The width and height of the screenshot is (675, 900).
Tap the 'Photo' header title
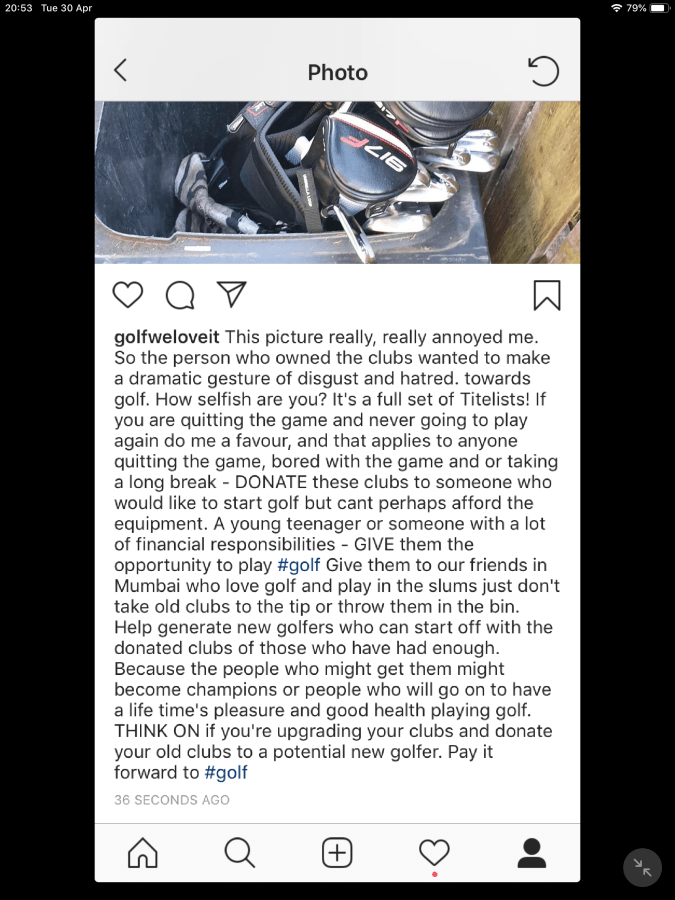point(338,72)
